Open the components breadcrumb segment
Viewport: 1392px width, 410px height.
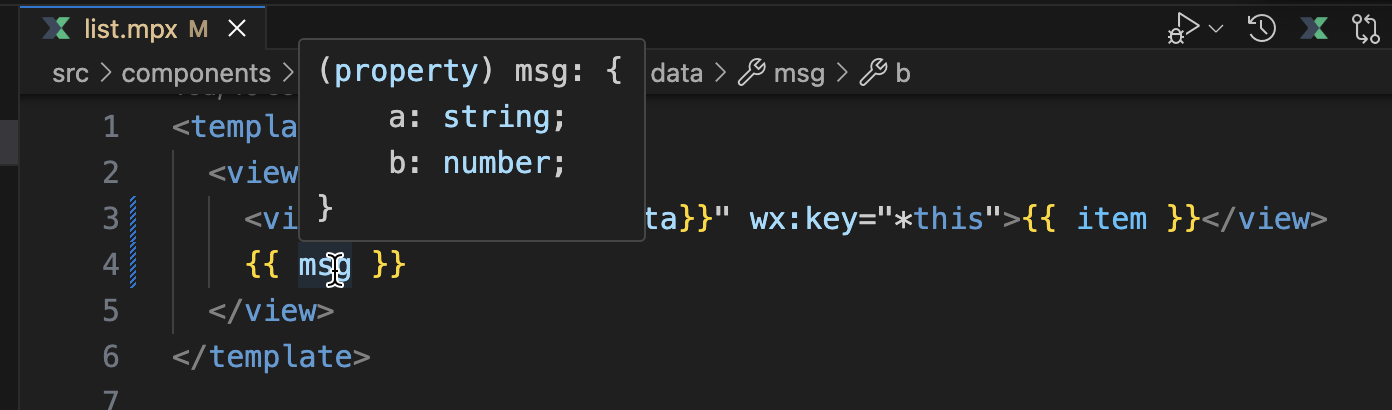click(x=196, y=74)
